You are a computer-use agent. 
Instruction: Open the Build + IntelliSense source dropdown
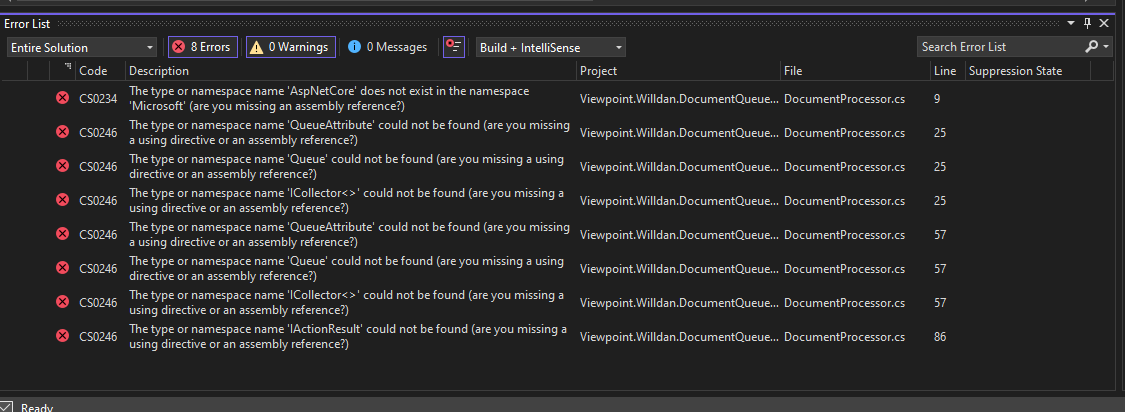551,47
